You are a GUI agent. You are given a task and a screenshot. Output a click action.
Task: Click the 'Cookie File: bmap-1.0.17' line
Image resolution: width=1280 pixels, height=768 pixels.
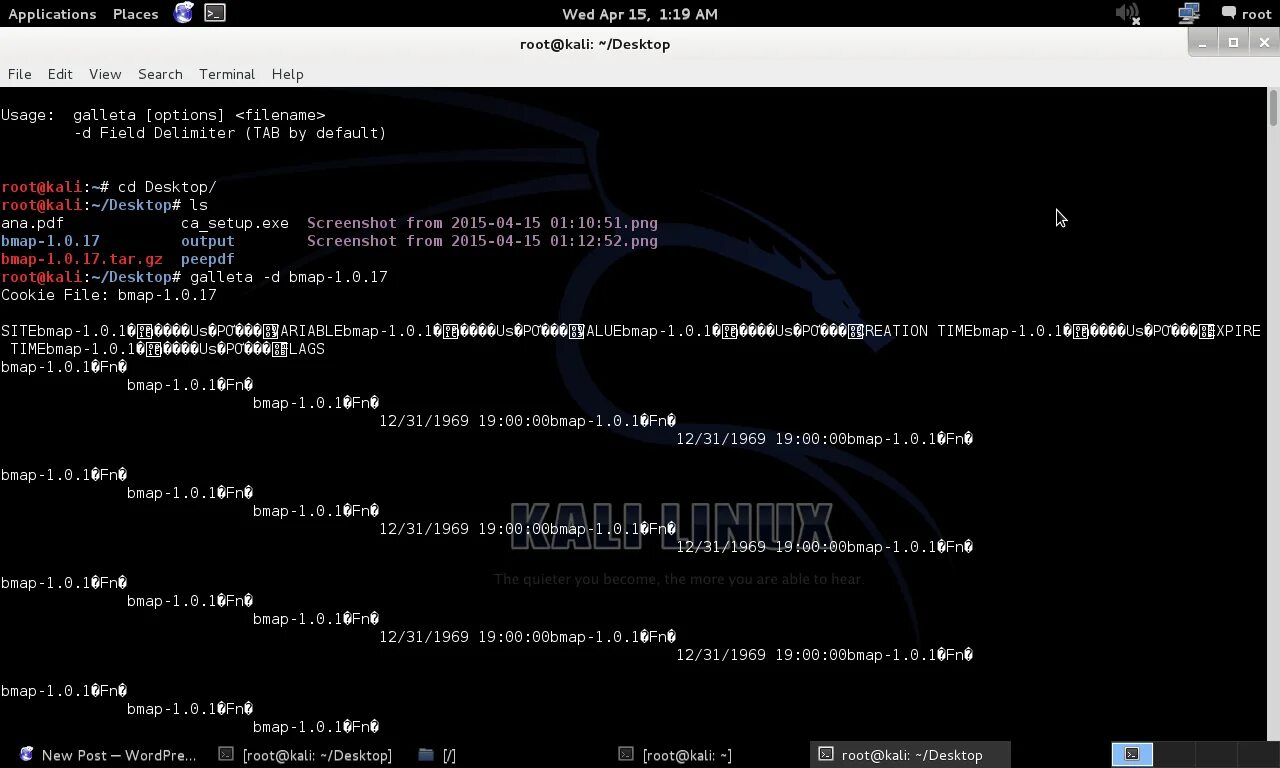pyautogui.click(x=109, y=295)
